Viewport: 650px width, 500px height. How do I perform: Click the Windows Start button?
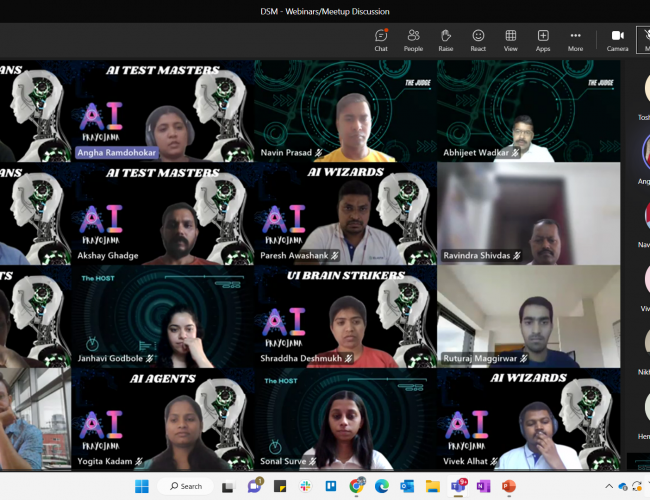142,486
